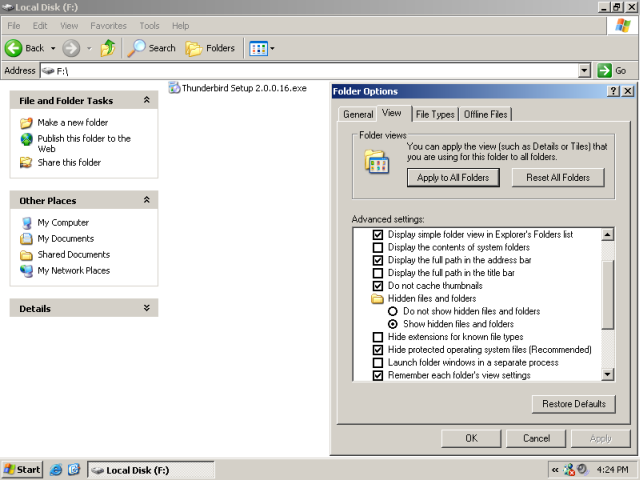Click the Advanced settings scroll down arrow

pos(607,374)
